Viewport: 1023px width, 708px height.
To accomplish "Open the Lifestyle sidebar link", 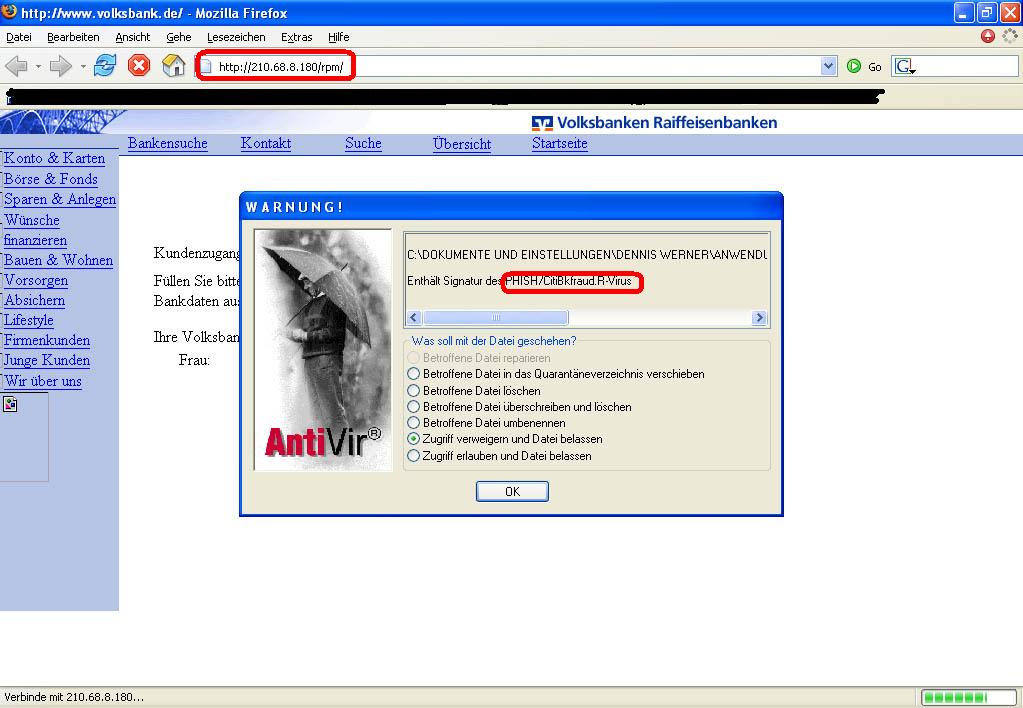I will [x=29, y=320].
